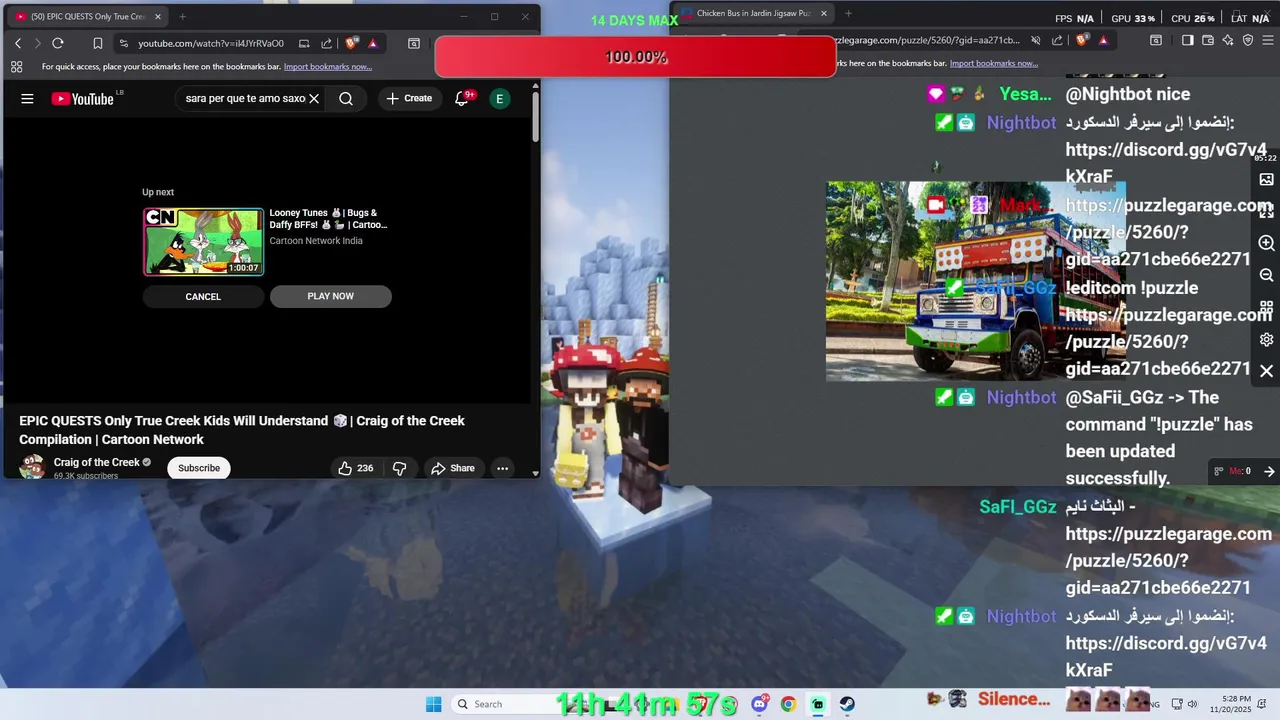
Task: Open the YouTube account avatar E
Action: [x=499, y=99]
